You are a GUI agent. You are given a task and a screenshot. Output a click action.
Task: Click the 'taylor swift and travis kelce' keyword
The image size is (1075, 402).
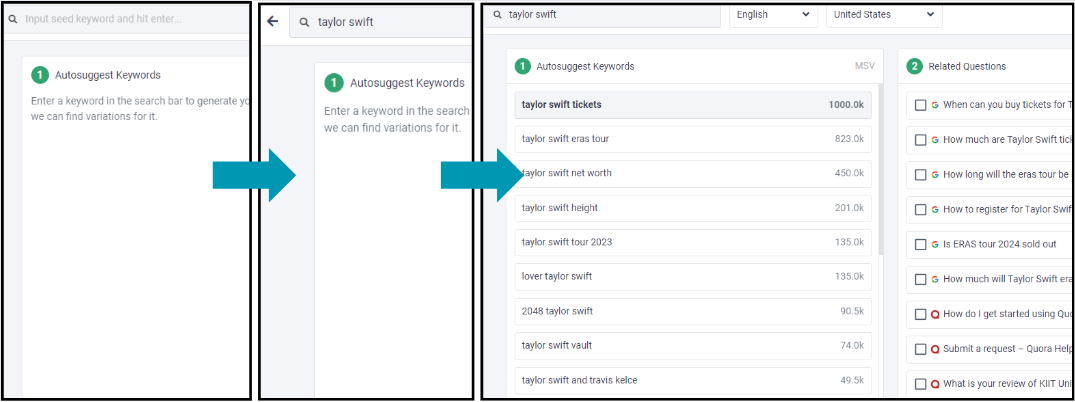(x=693, y=380)
